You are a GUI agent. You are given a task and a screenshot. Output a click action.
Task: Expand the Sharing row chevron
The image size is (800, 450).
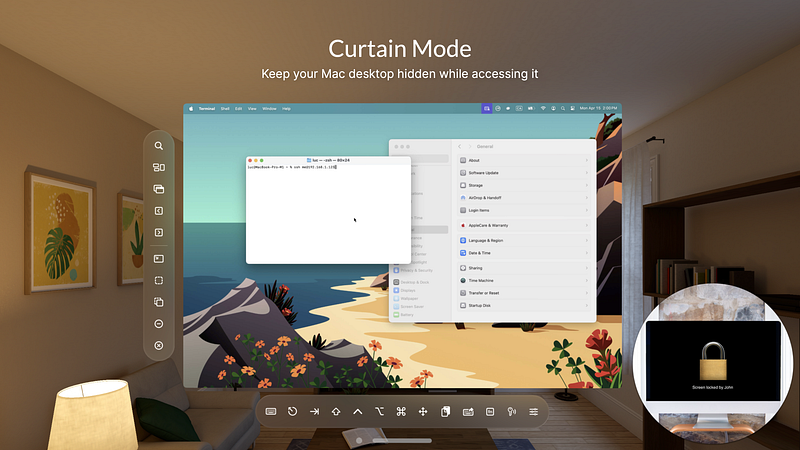[586, 268]
